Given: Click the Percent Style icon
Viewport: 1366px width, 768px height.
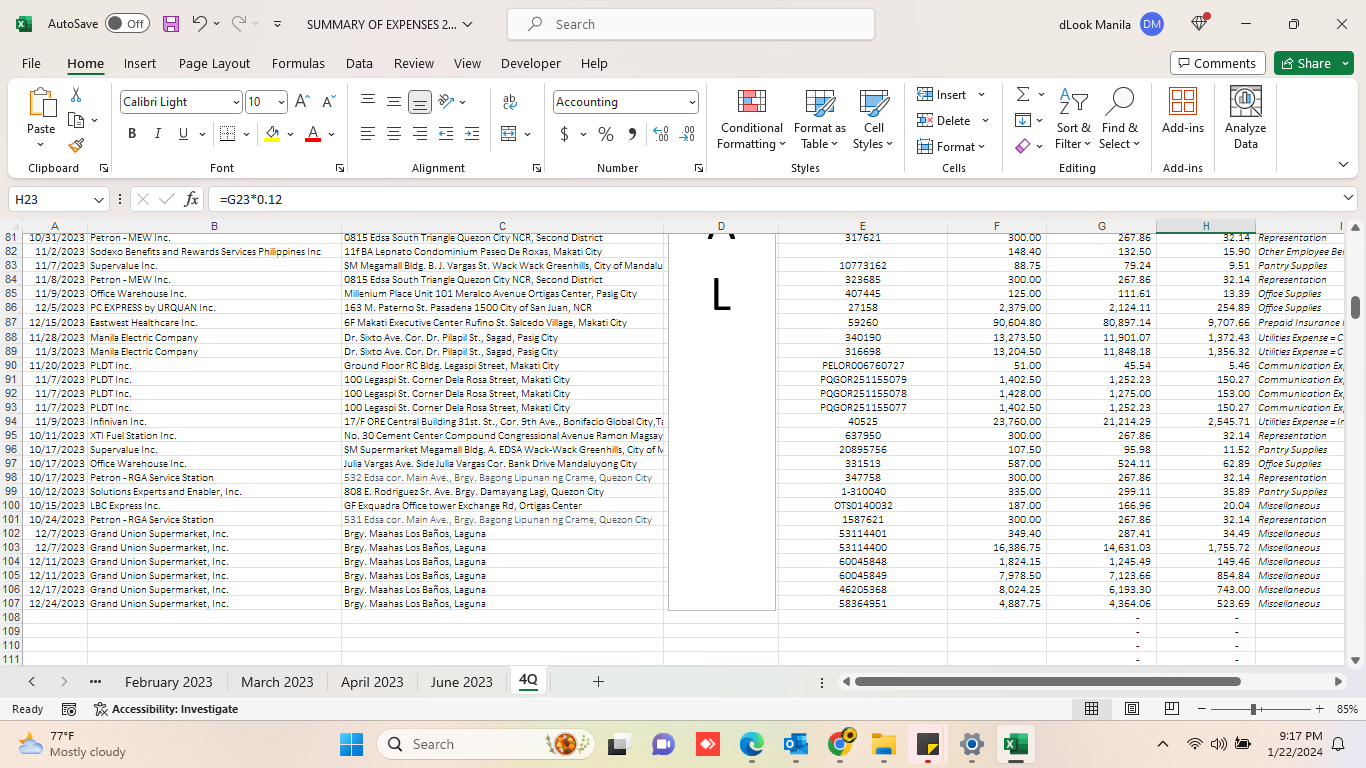Looking at the screenshot, I should [x=606, y=134].
